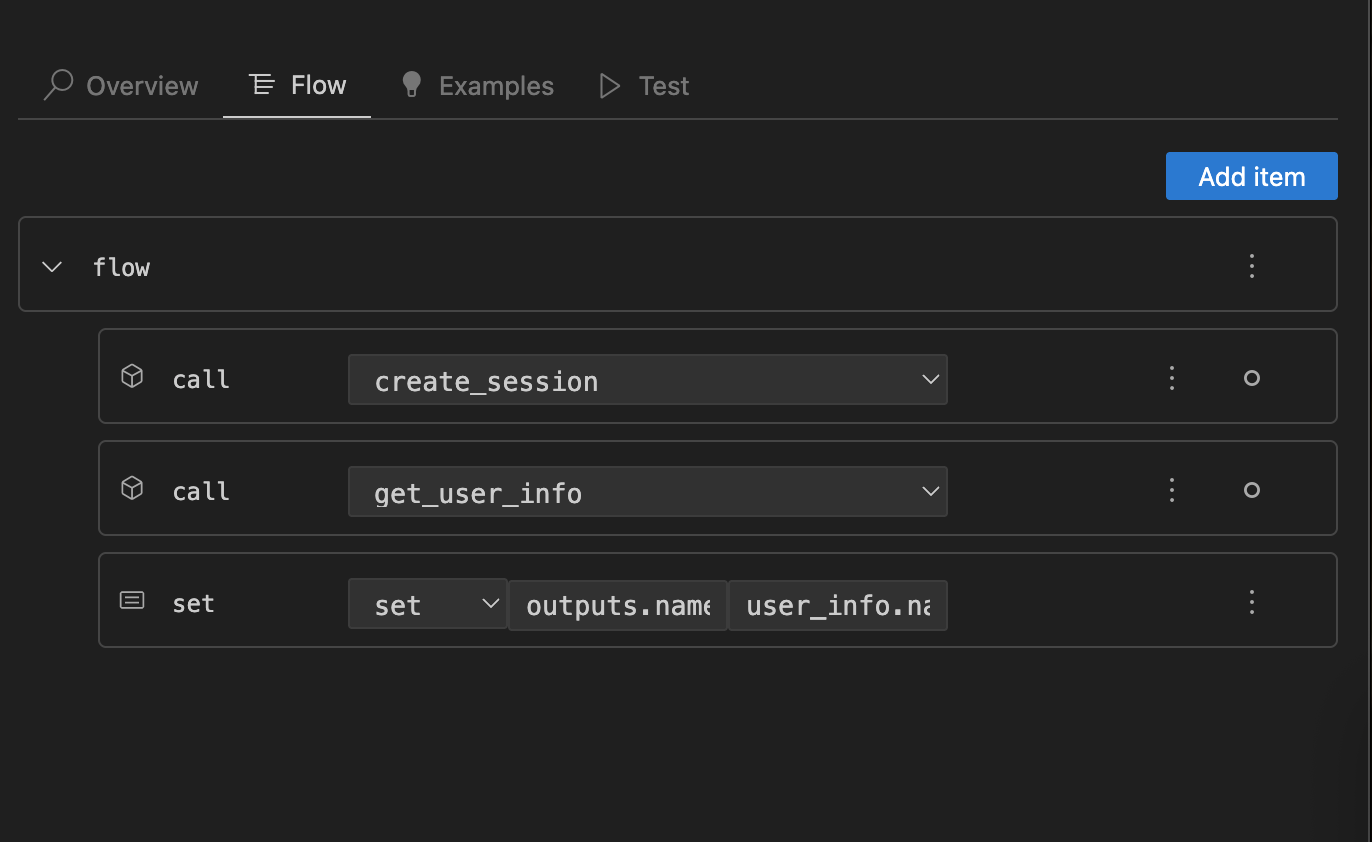Open three-dot menu for get_user_info call
Viewport: 1372px width, 842px height.
pos(1172,490)
